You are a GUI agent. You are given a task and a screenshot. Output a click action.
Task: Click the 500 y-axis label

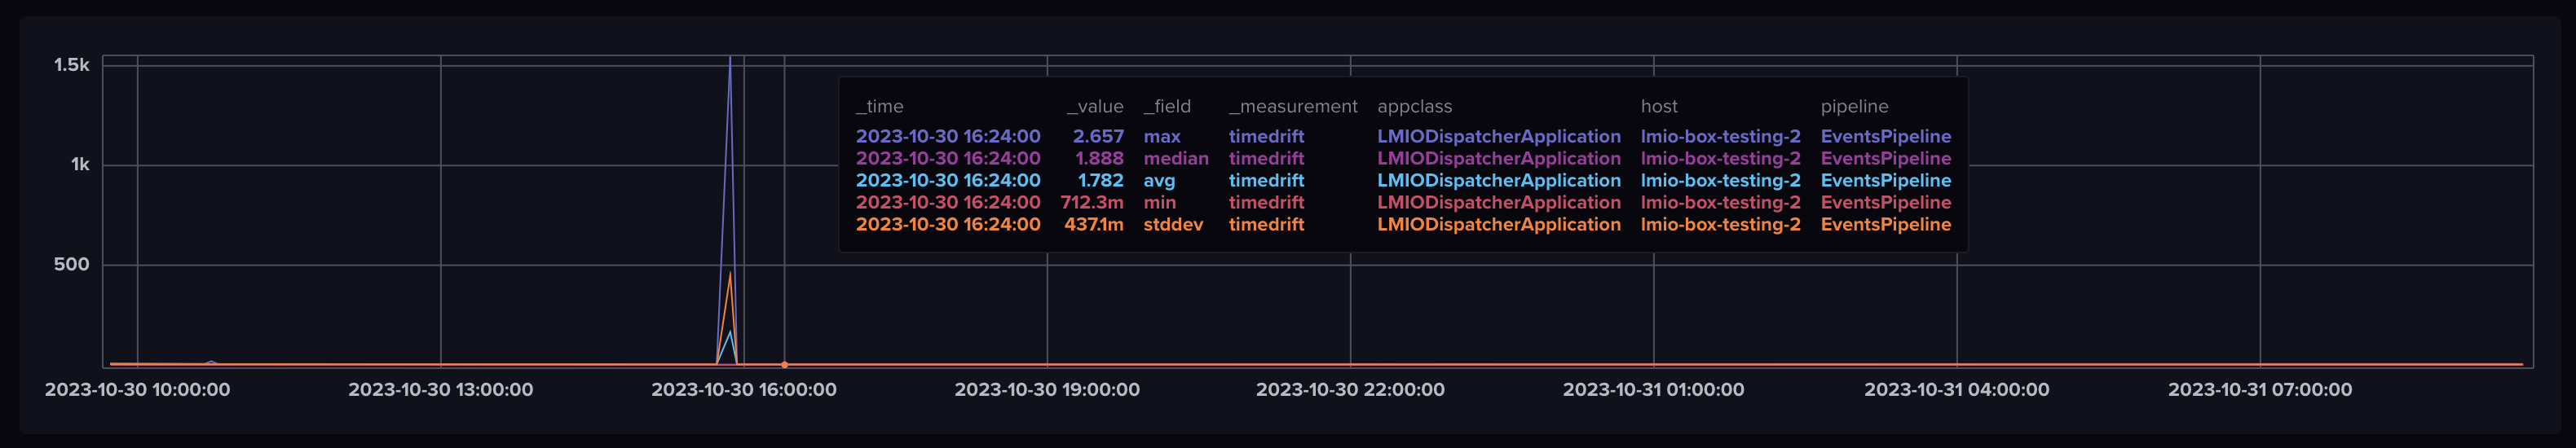click(x=71, y=265)
